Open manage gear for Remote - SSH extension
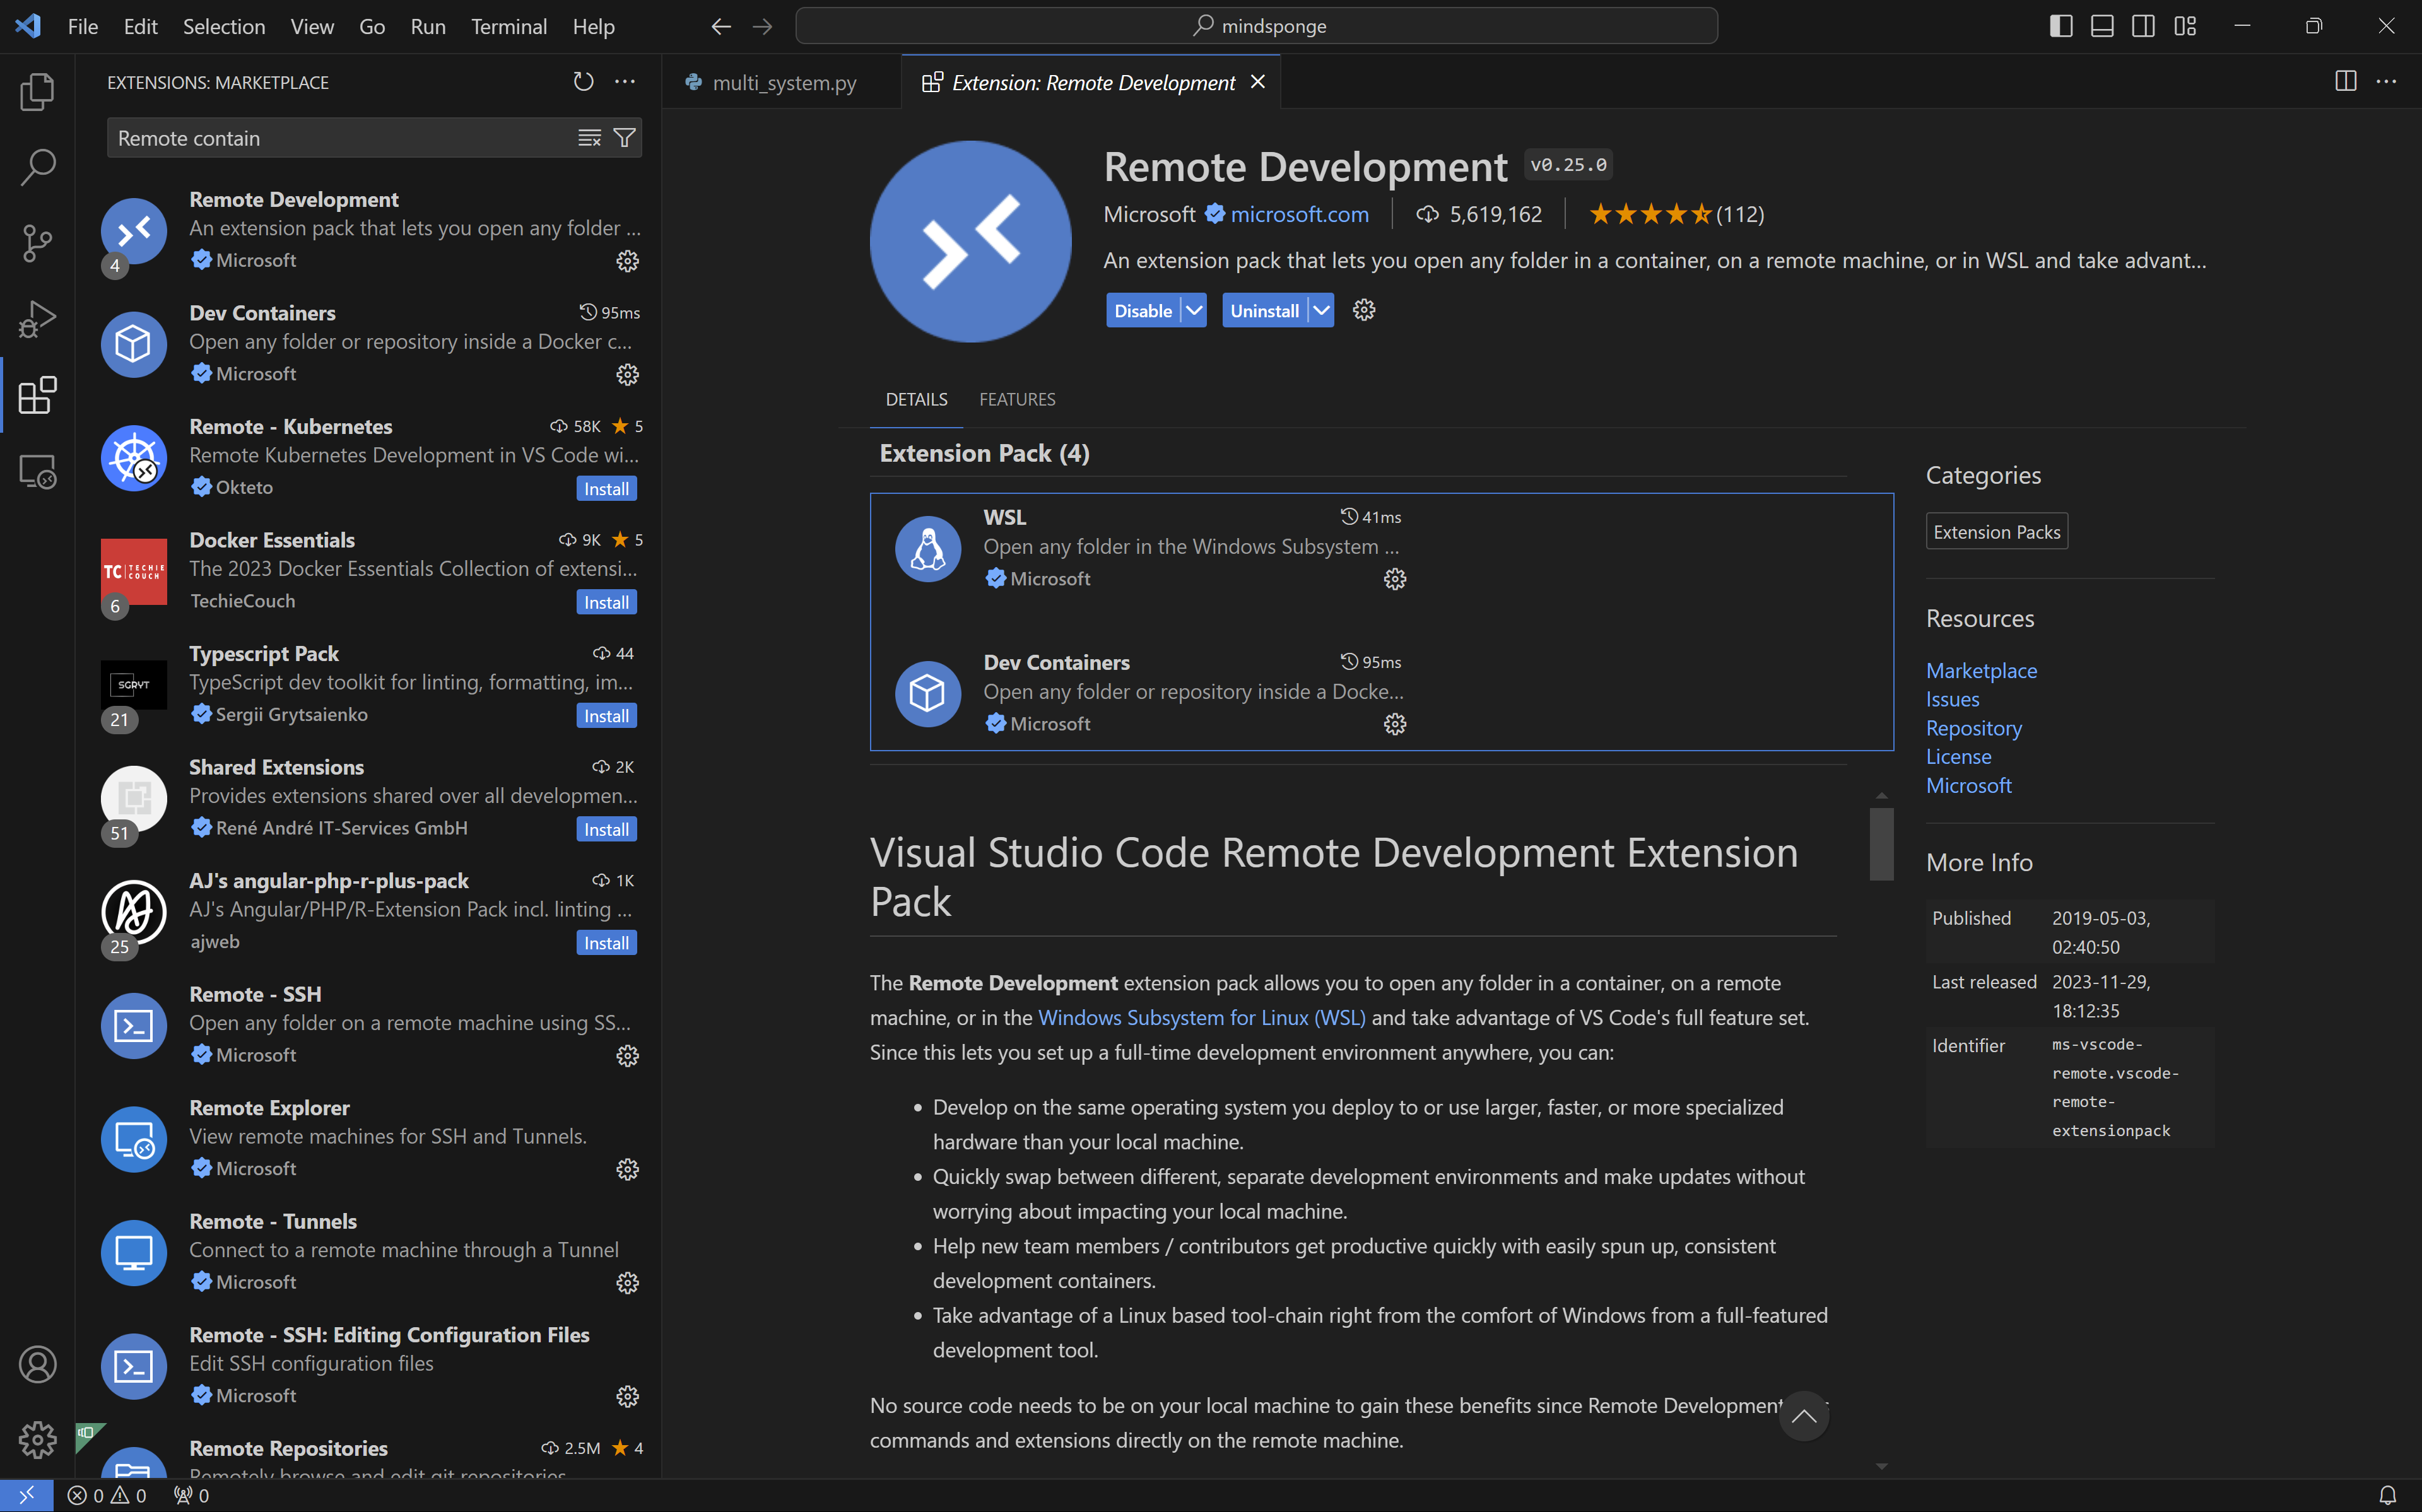This screenshot has width=2422, height=1512. point(627,1056)
